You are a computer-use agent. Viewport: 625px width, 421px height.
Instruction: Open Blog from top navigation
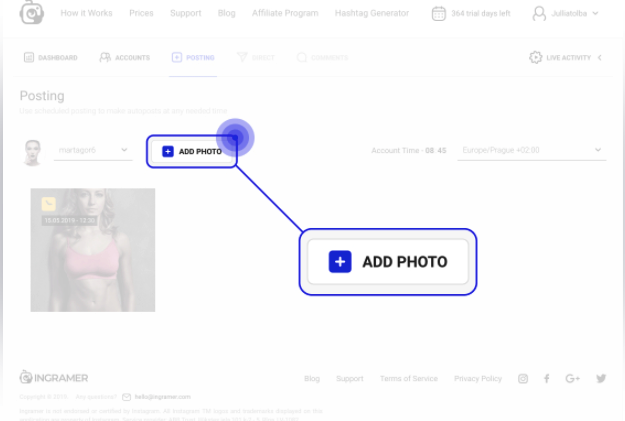(226, 13)
